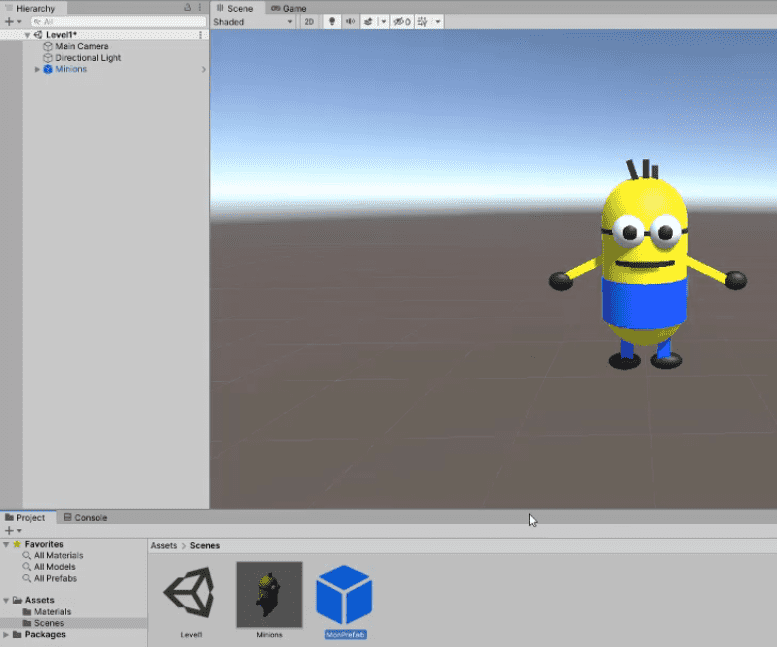Collapse the Assets folder tree
777x647 pixels.
(x=6, y=600)
